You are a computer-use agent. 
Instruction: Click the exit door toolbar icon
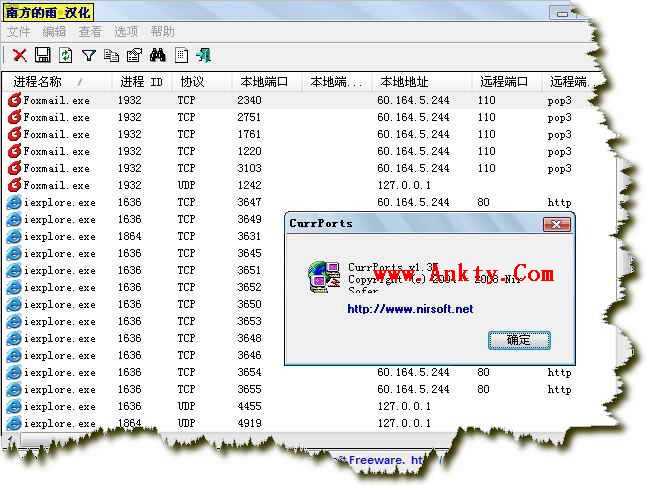tap(204, 55)
